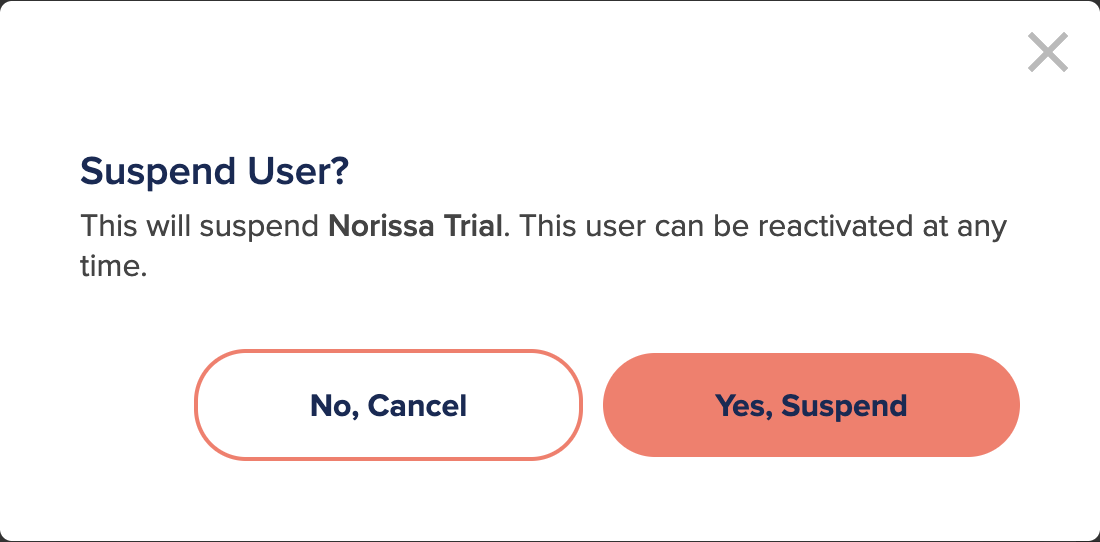Click the Yes, Suspend button
This screenshot has height=542, width=1100.
(811, 405)
